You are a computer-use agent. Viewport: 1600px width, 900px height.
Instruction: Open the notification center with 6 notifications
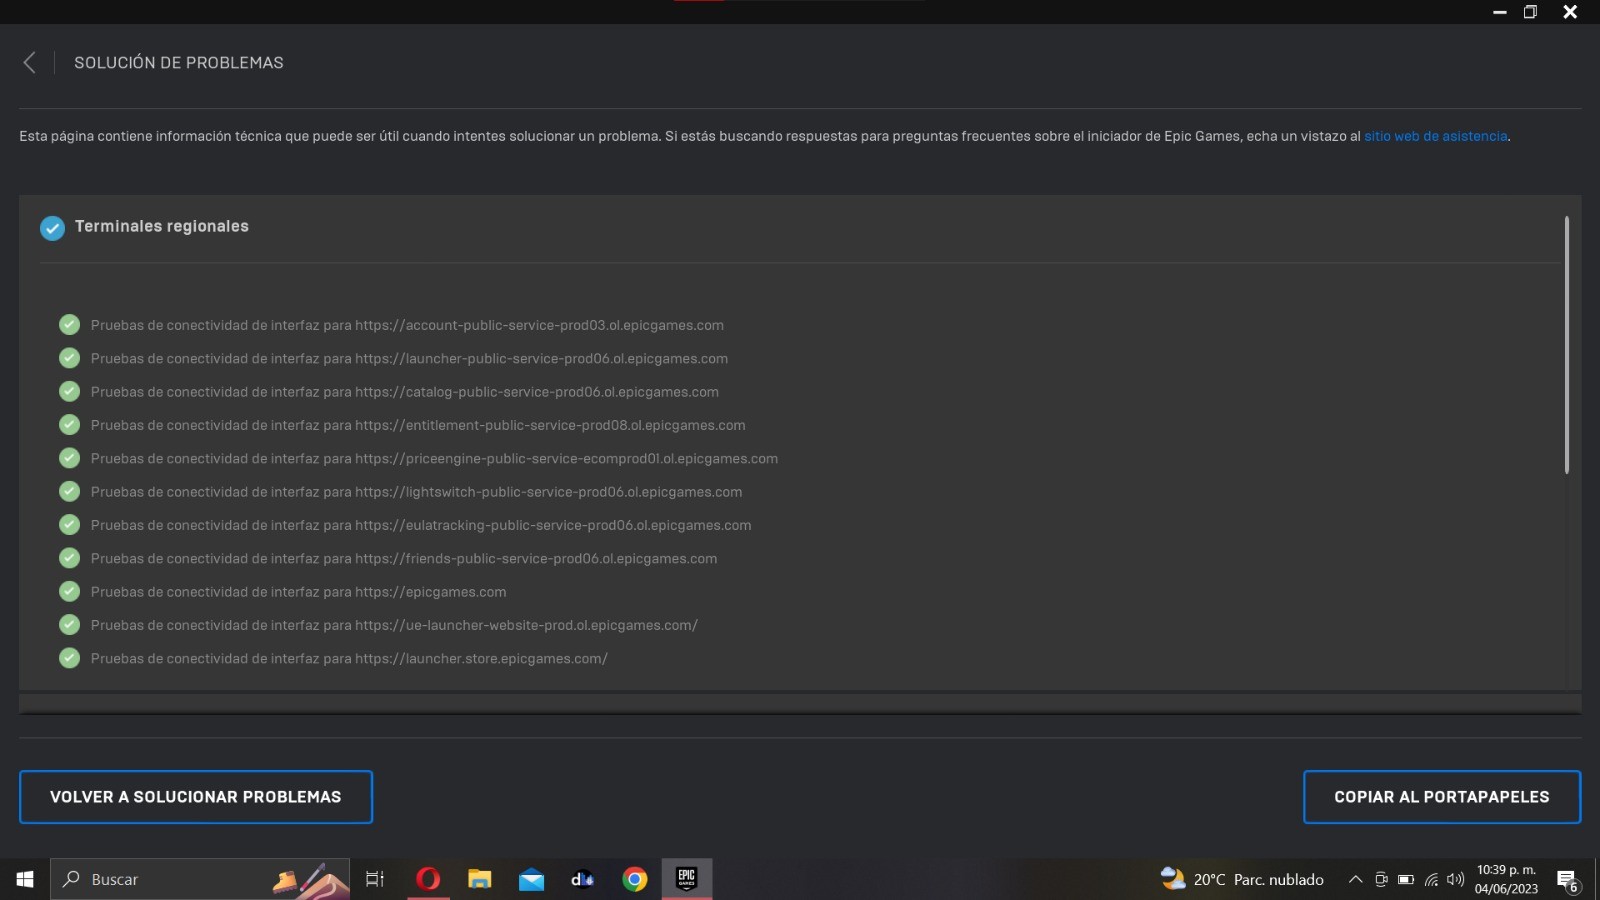coord(1568,880)
